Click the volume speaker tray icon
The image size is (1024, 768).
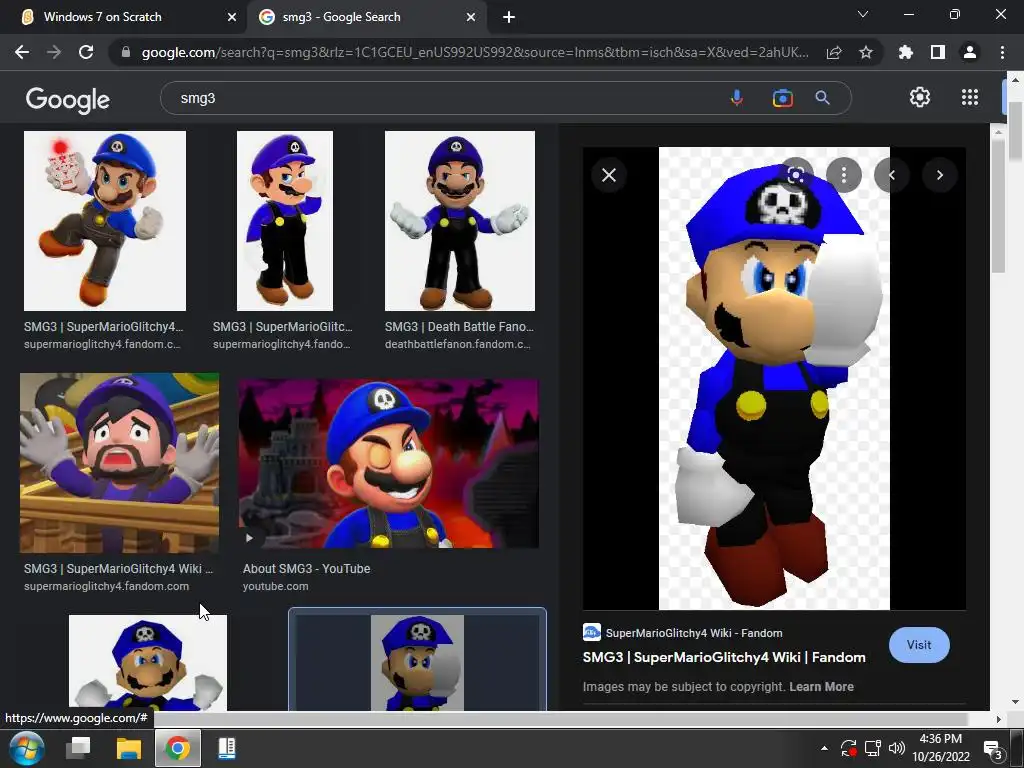pyautogui.click(x=897, y=748)
